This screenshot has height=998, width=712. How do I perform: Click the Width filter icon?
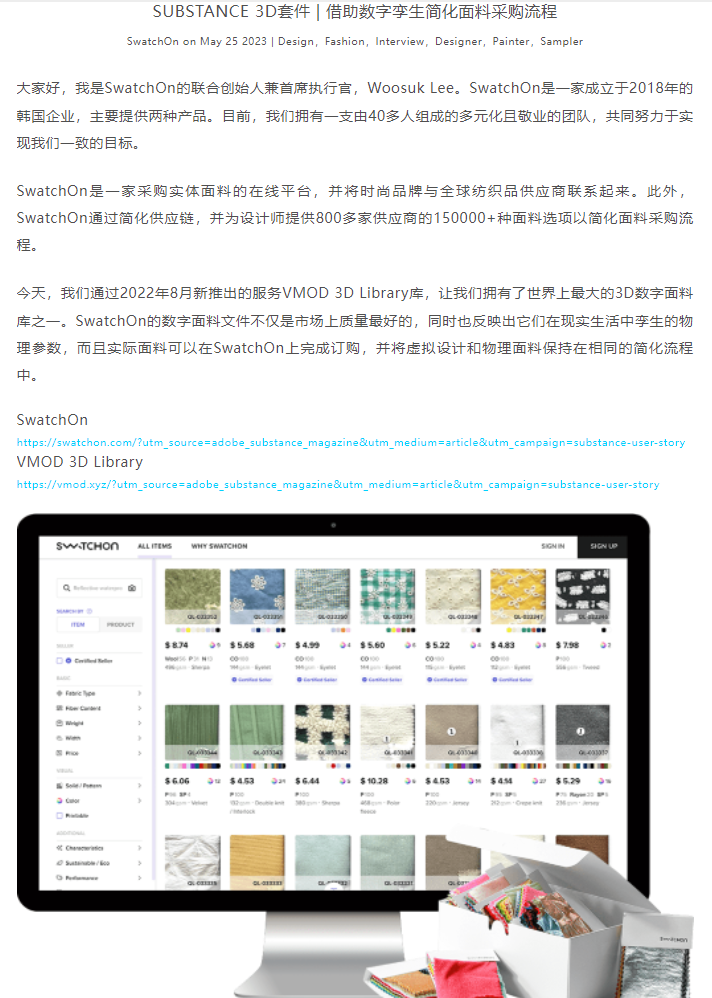click(x=60, y=738)
